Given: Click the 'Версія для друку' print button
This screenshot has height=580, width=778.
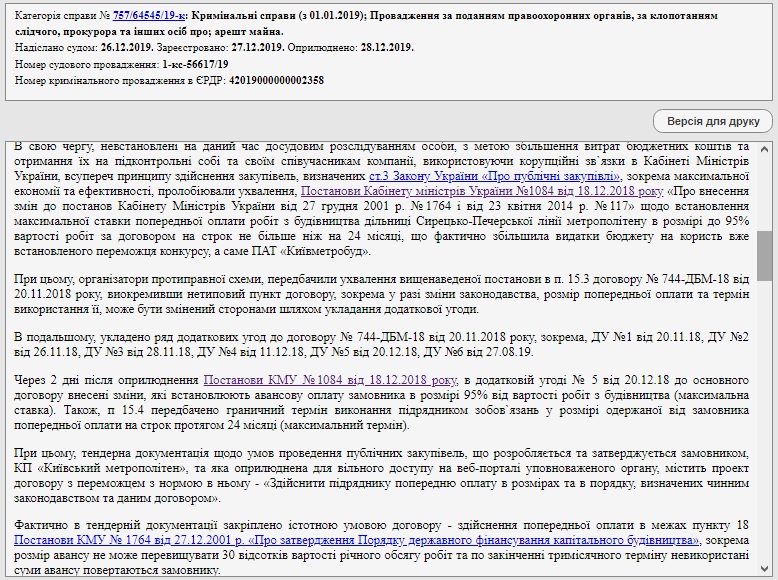Looking at the screenshot, I should [713, 121].
